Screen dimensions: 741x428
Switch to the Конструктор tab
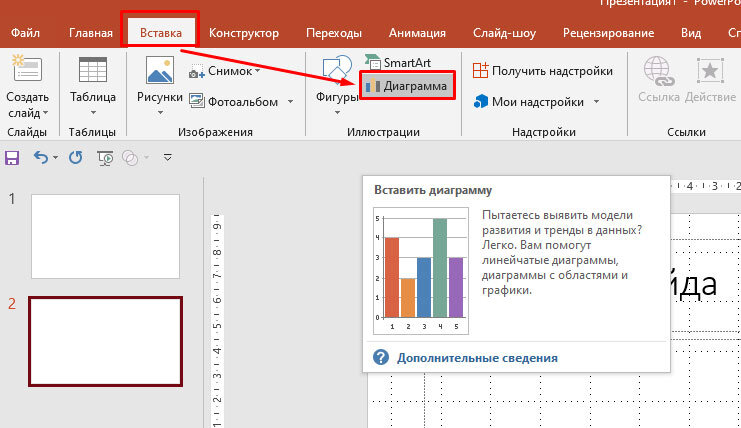[x=244, y=33]
